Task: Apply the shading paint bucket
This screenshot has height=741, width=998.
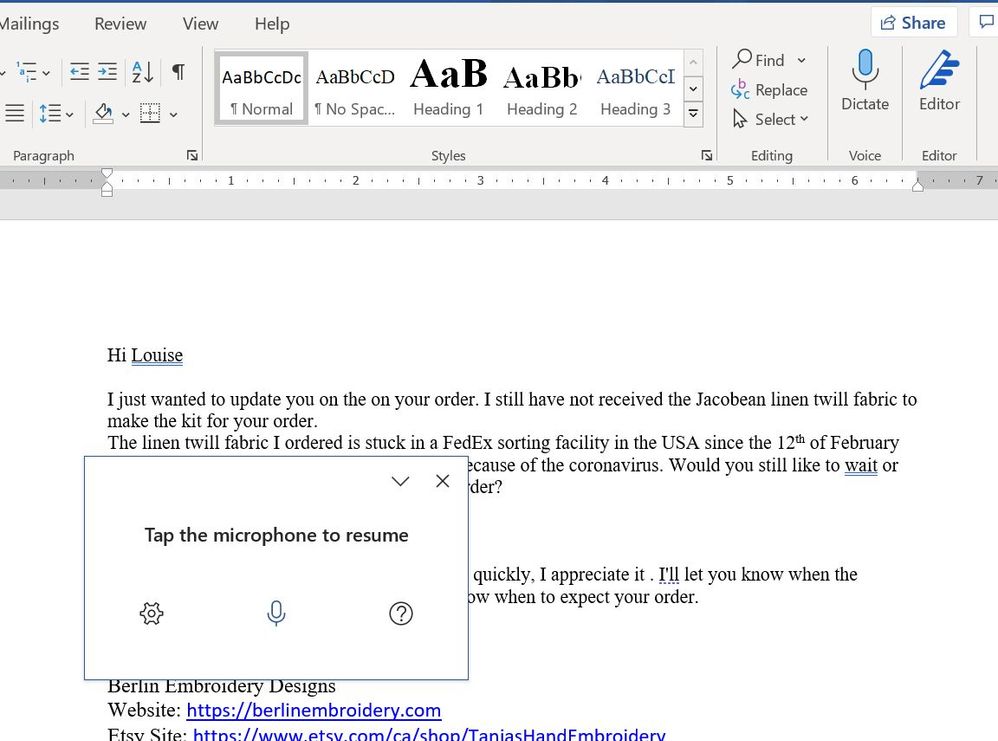Action: coord(103,113)
